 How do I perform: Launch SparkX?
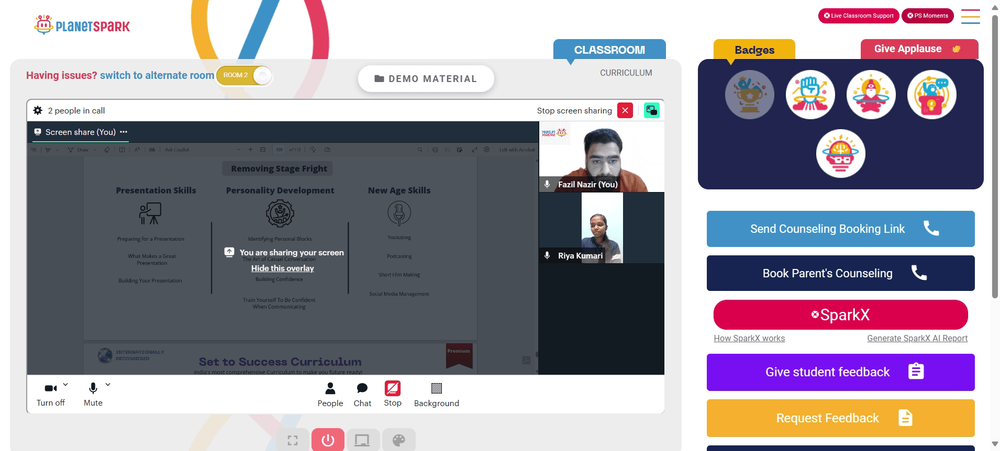tap(841, 314)
